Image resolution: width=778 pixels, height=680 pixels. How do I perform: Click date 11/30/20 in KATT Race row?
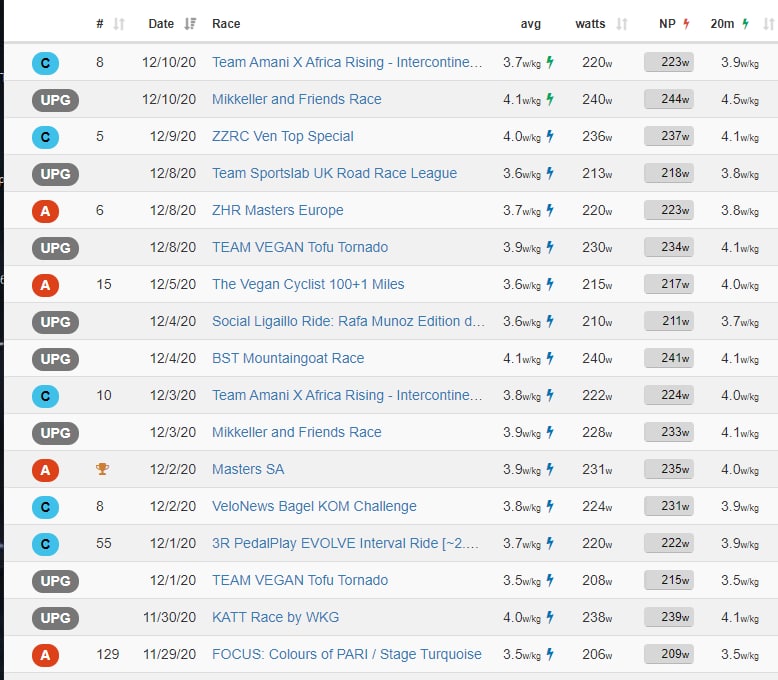tap(169, 617)
